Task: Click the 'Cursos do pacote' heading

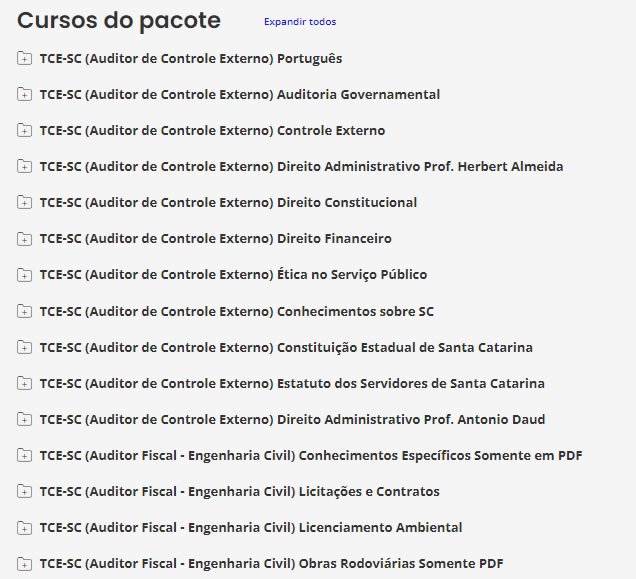Action: (x=119, y=21)
